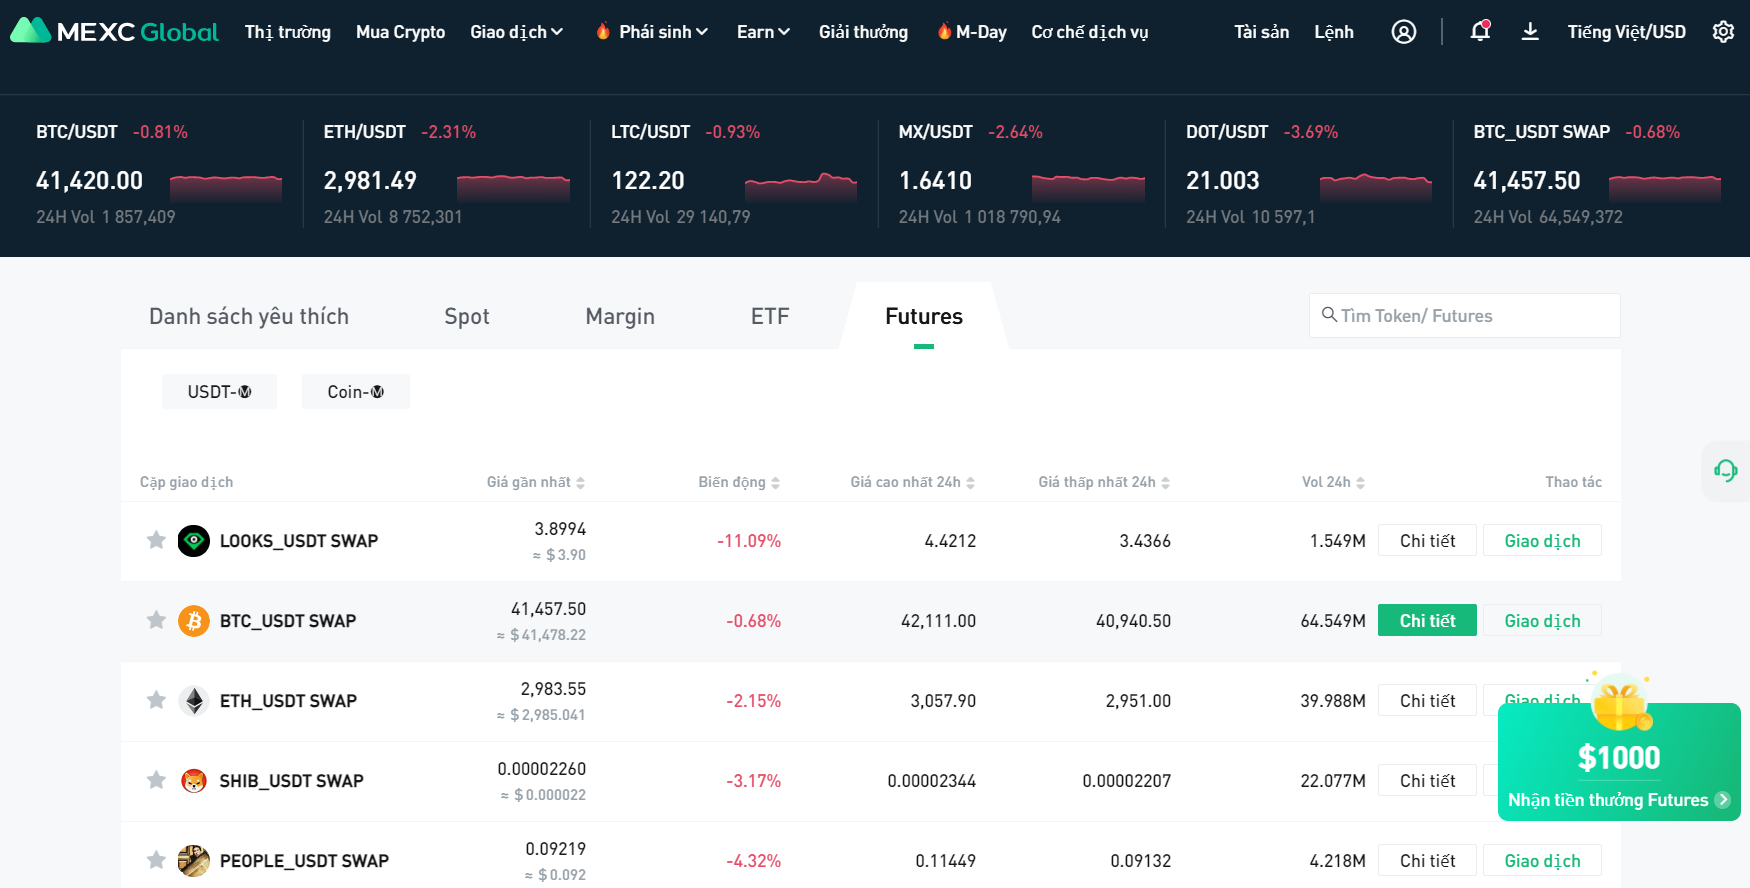
Task: Open the BTC_USDT SWAP ticker card
Action: (x=1597, y=174)
